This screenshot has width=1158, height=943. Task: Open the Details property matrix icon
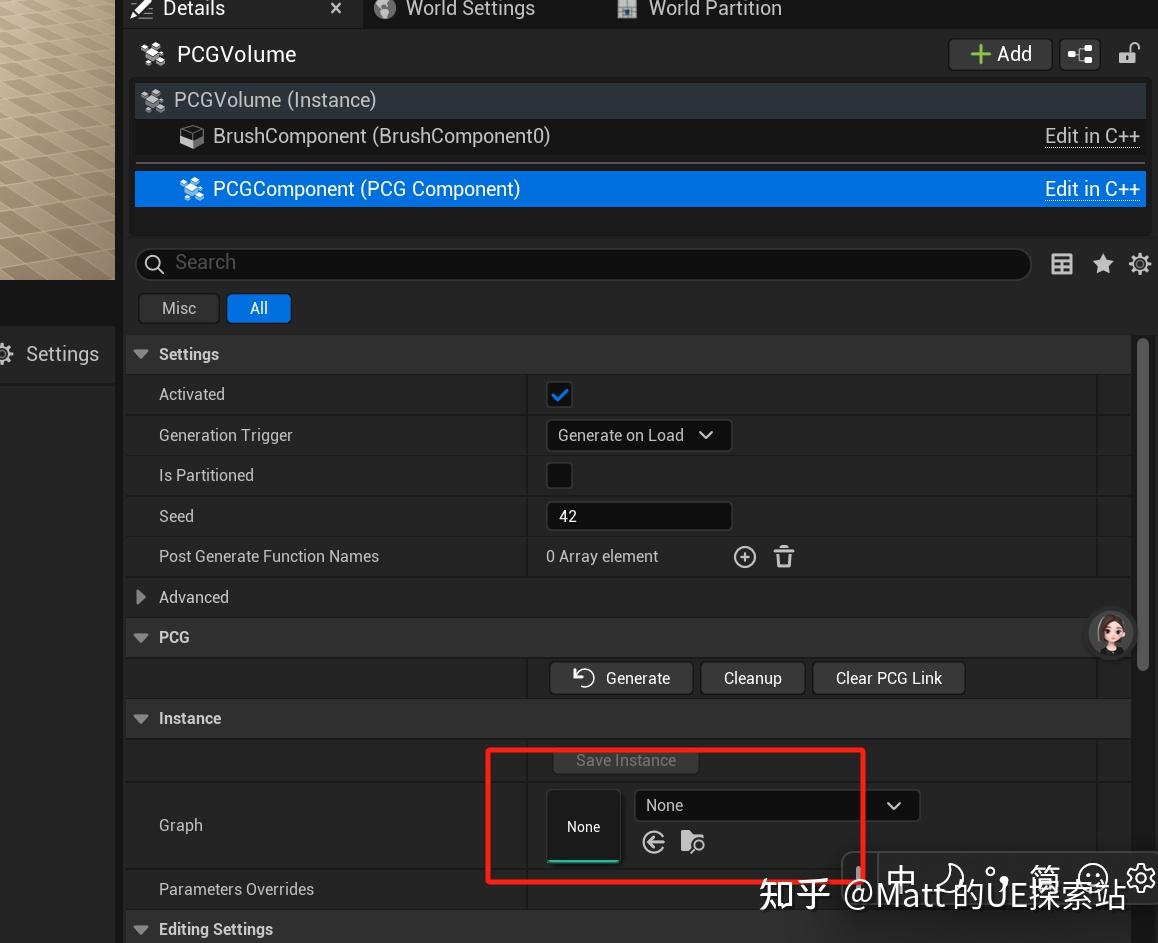click(1061, 263)
